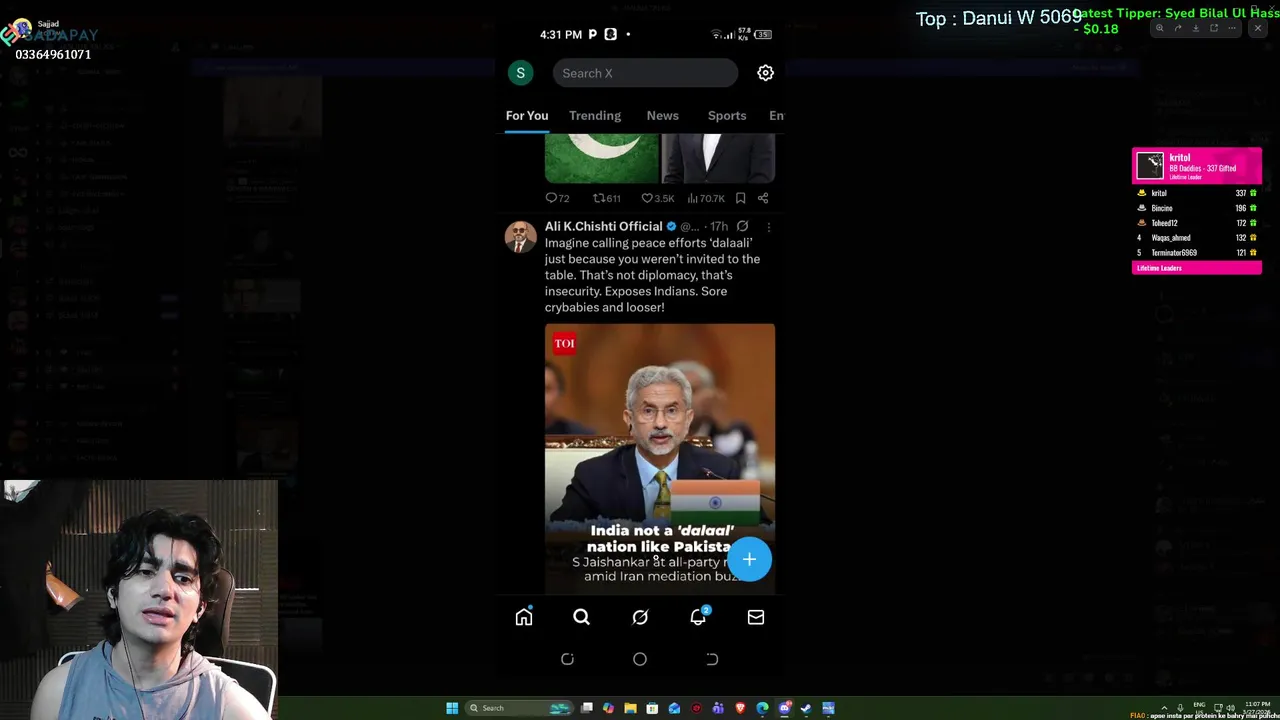Open the Jaishankar TOI image in tweet
The height and width of the screenshot is (720, 1280).
[x=660, y=457]
